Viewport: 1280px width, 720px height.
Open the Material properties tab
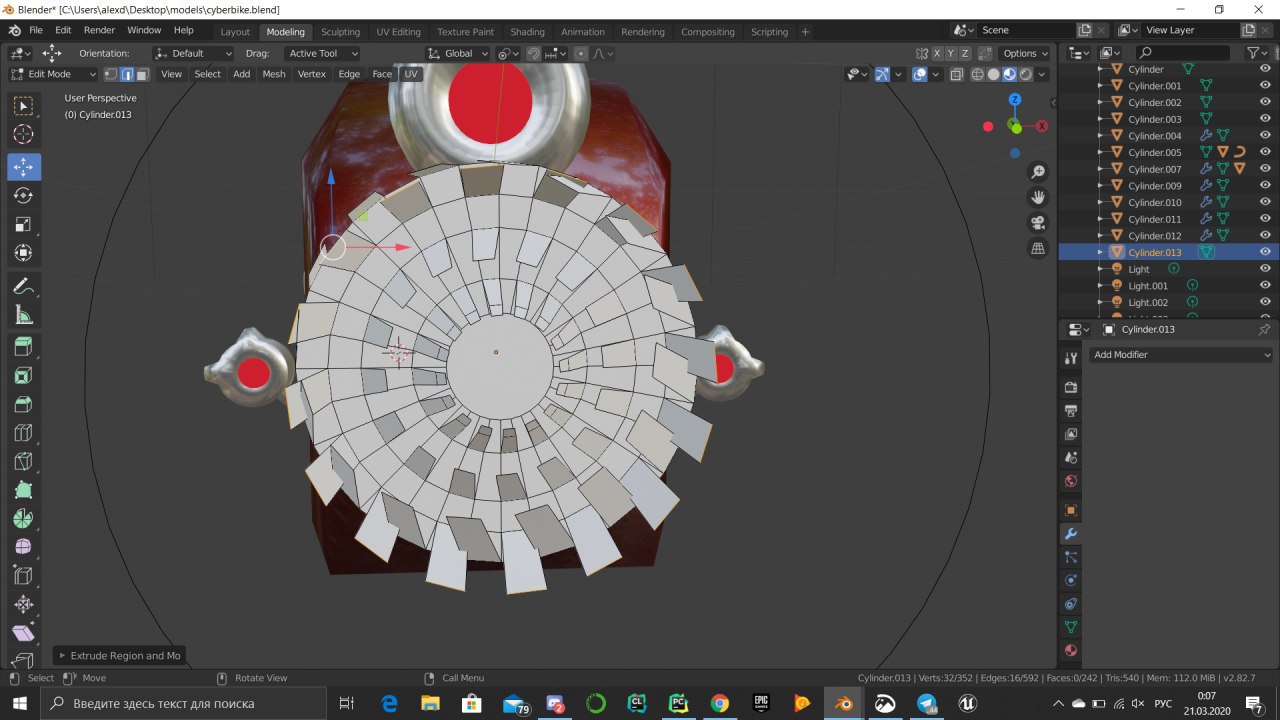click(x=1071, y=651)
